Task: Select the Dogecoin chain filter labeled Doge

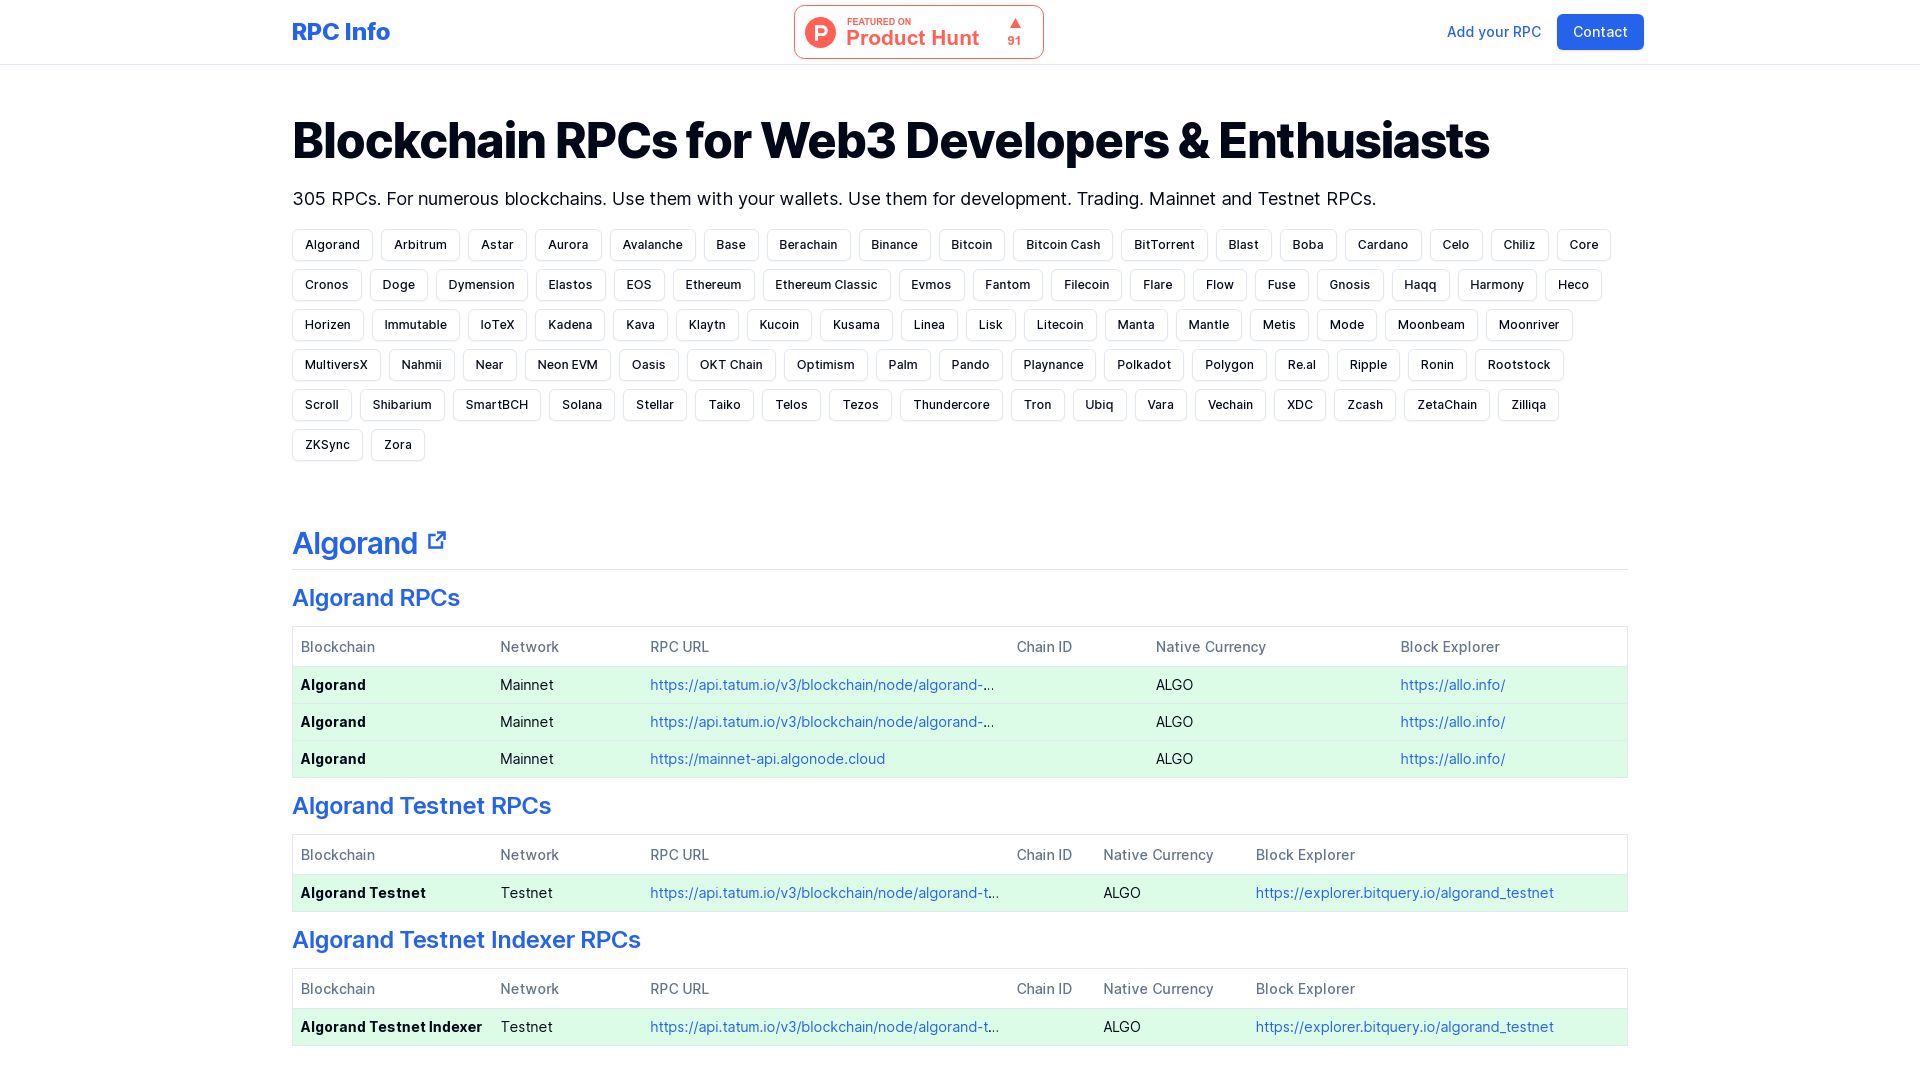Action: click(398, 285)
